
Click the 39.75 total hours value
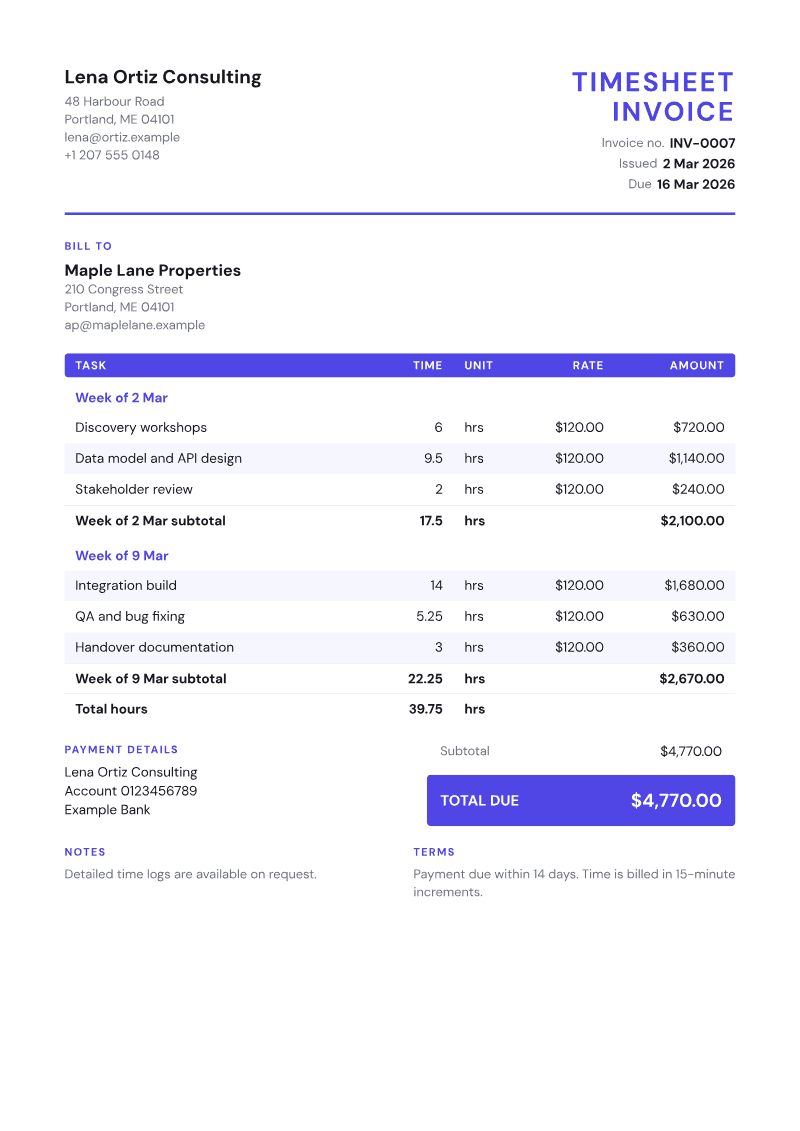(x=426, y=709)
